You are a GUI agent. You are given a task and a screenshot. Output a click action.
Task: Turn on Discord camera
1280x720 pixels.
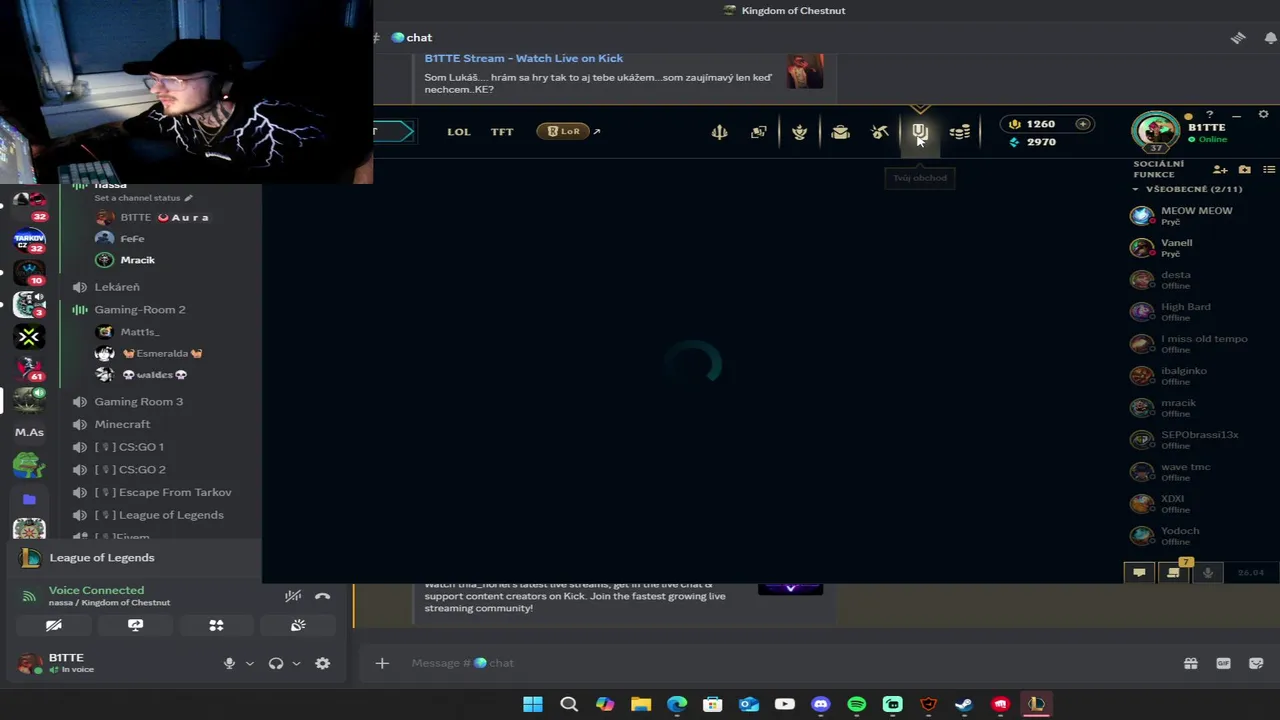pyautogui.click(x=54, y=625)
